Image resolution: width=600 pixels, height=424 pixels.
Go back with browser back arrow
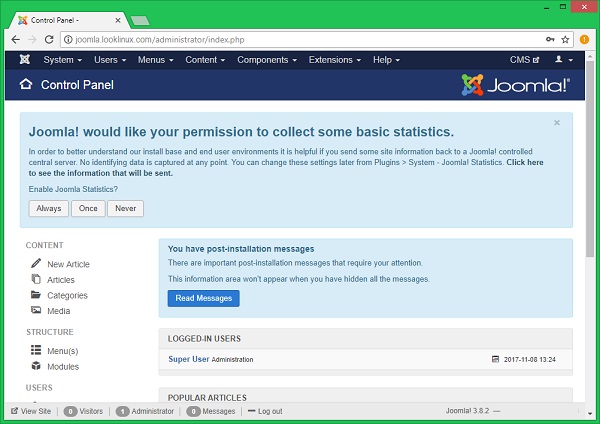(15, 39)
